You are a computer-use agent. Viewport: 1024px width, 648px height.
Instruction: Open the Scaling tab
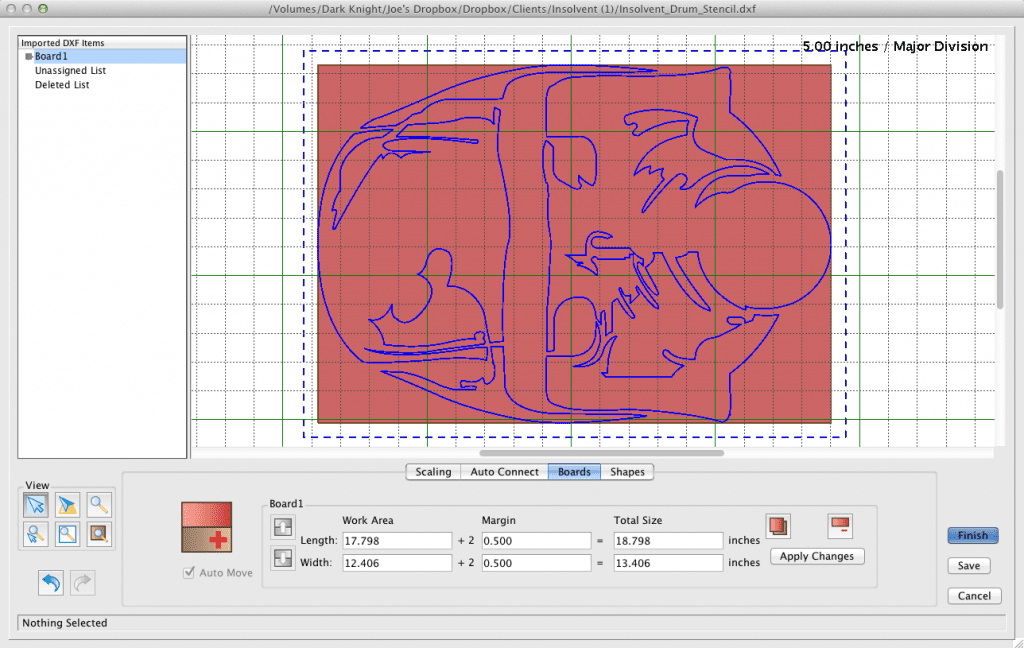point(433,471)
